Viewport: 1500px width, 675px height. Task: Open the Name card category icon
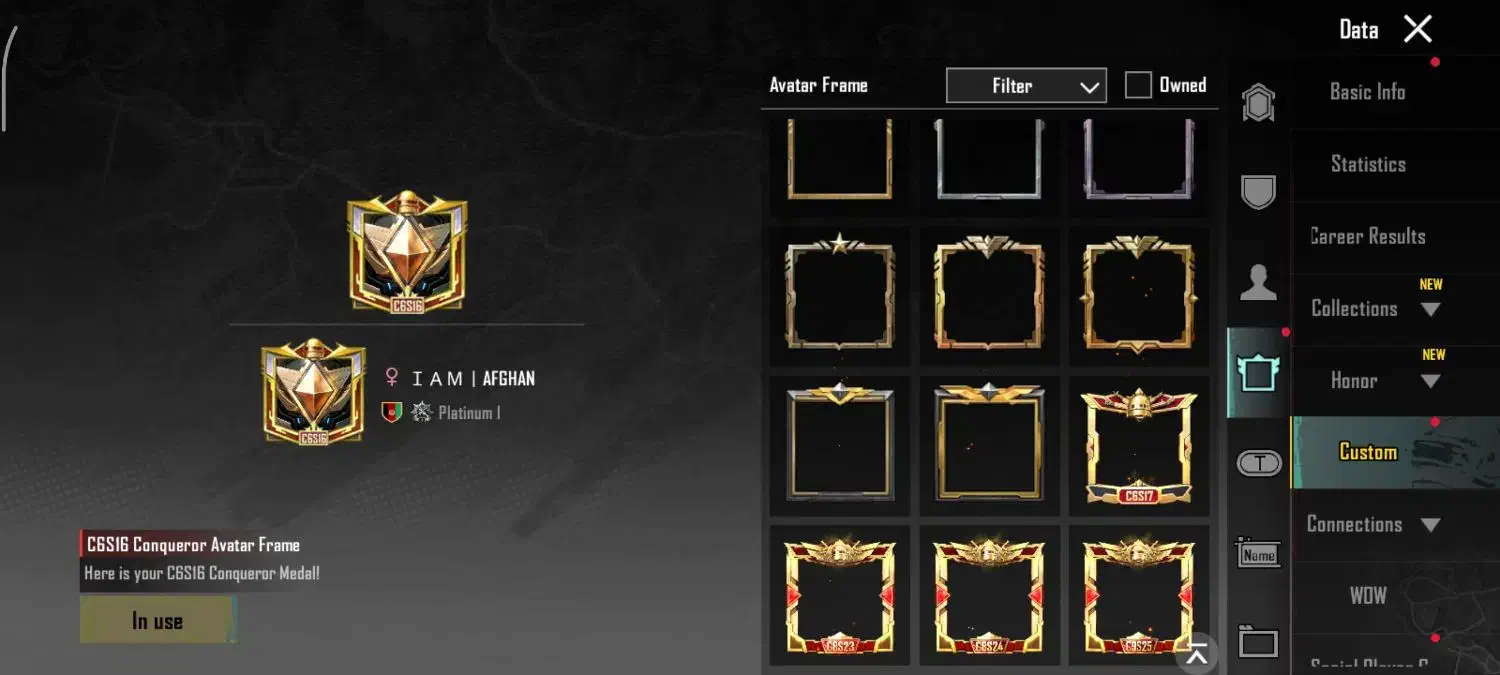[1258, 552]
